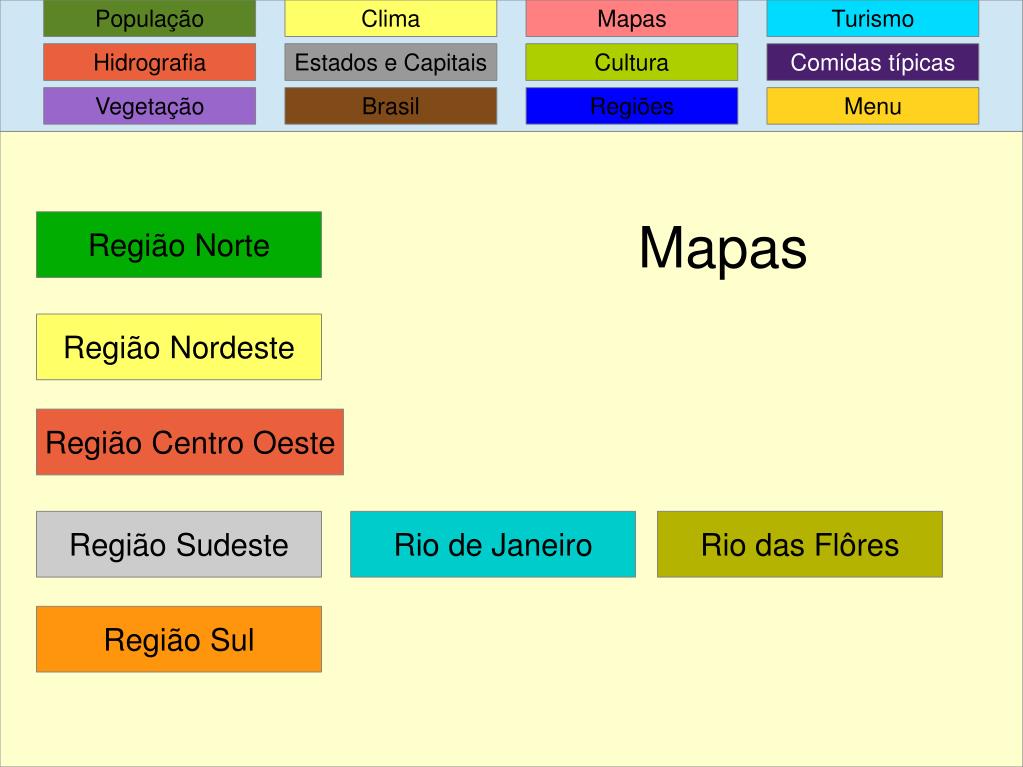Click the brown Brasil button

tap(390, 106)
